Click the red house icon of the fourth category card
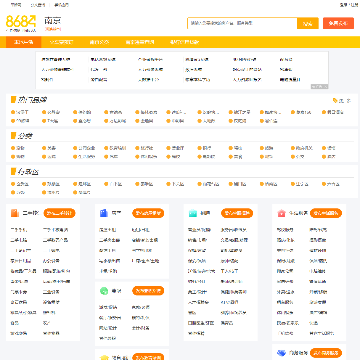 [x=281, y=213]
